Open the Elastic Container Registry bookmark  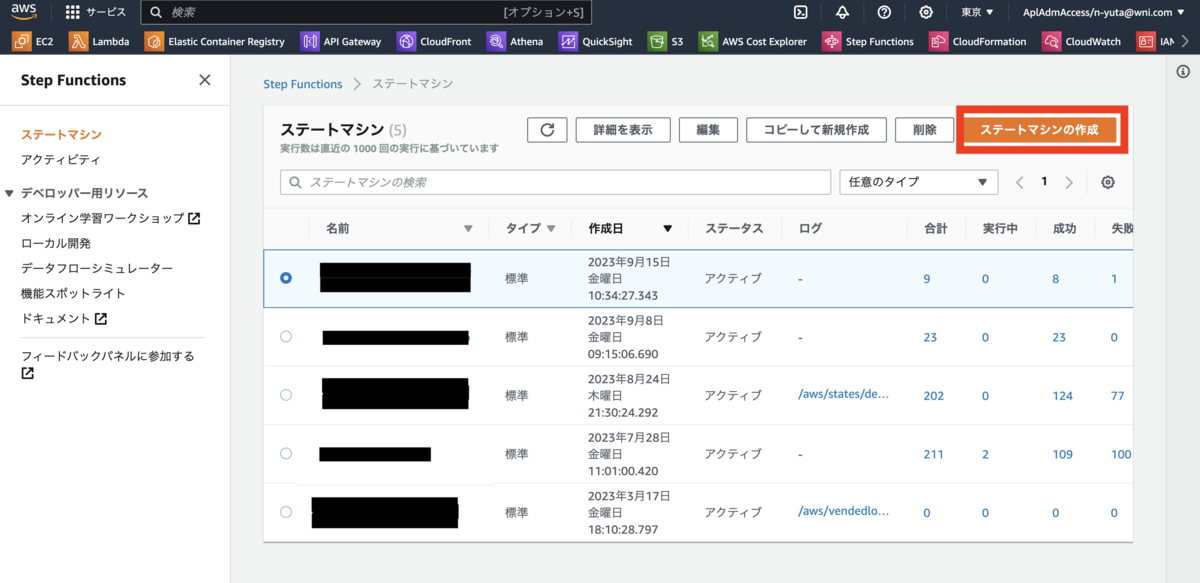tap(215, 41)
